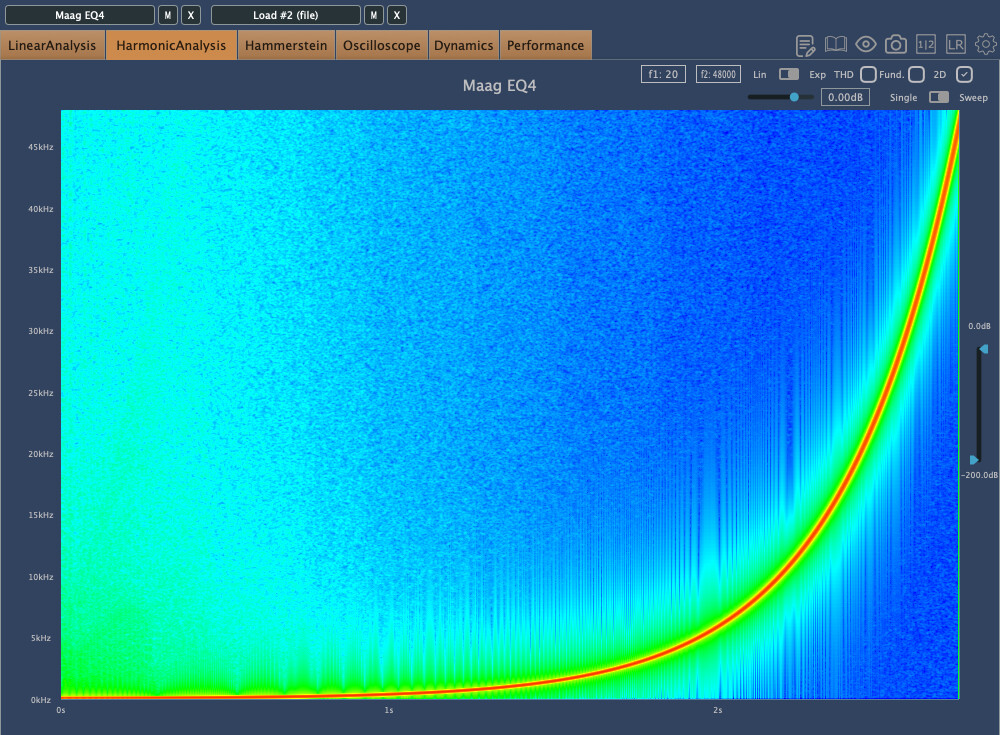
Task: Enable the THD checkbox
Action: click(868, 75)
